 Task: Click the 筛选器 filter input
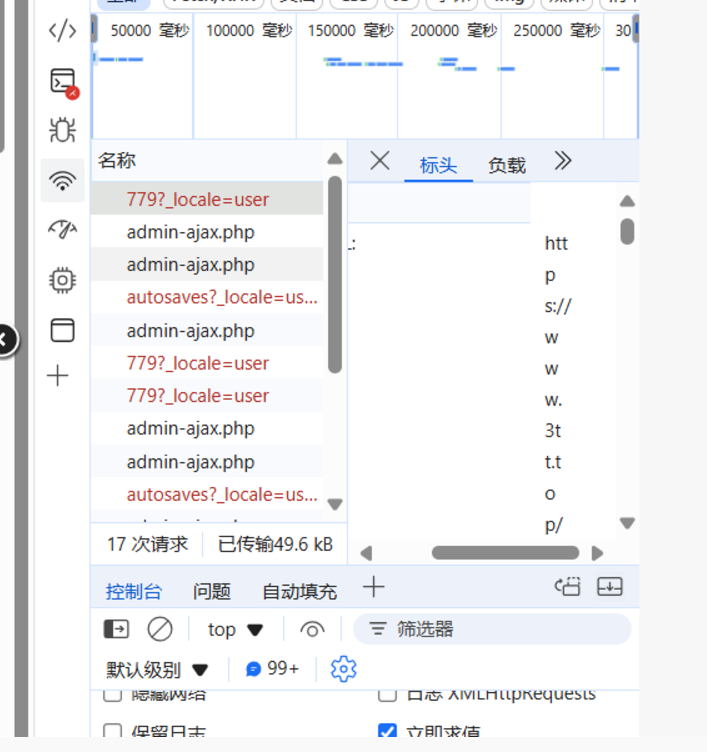492,629
